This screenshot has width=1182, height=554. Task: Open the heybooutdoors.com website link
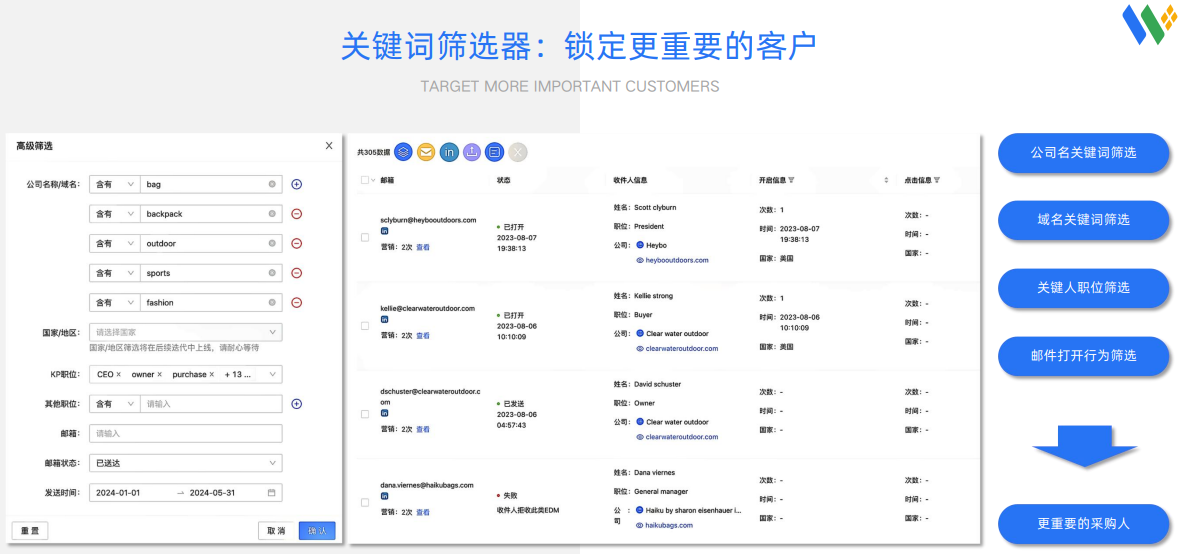click(677, 260)
